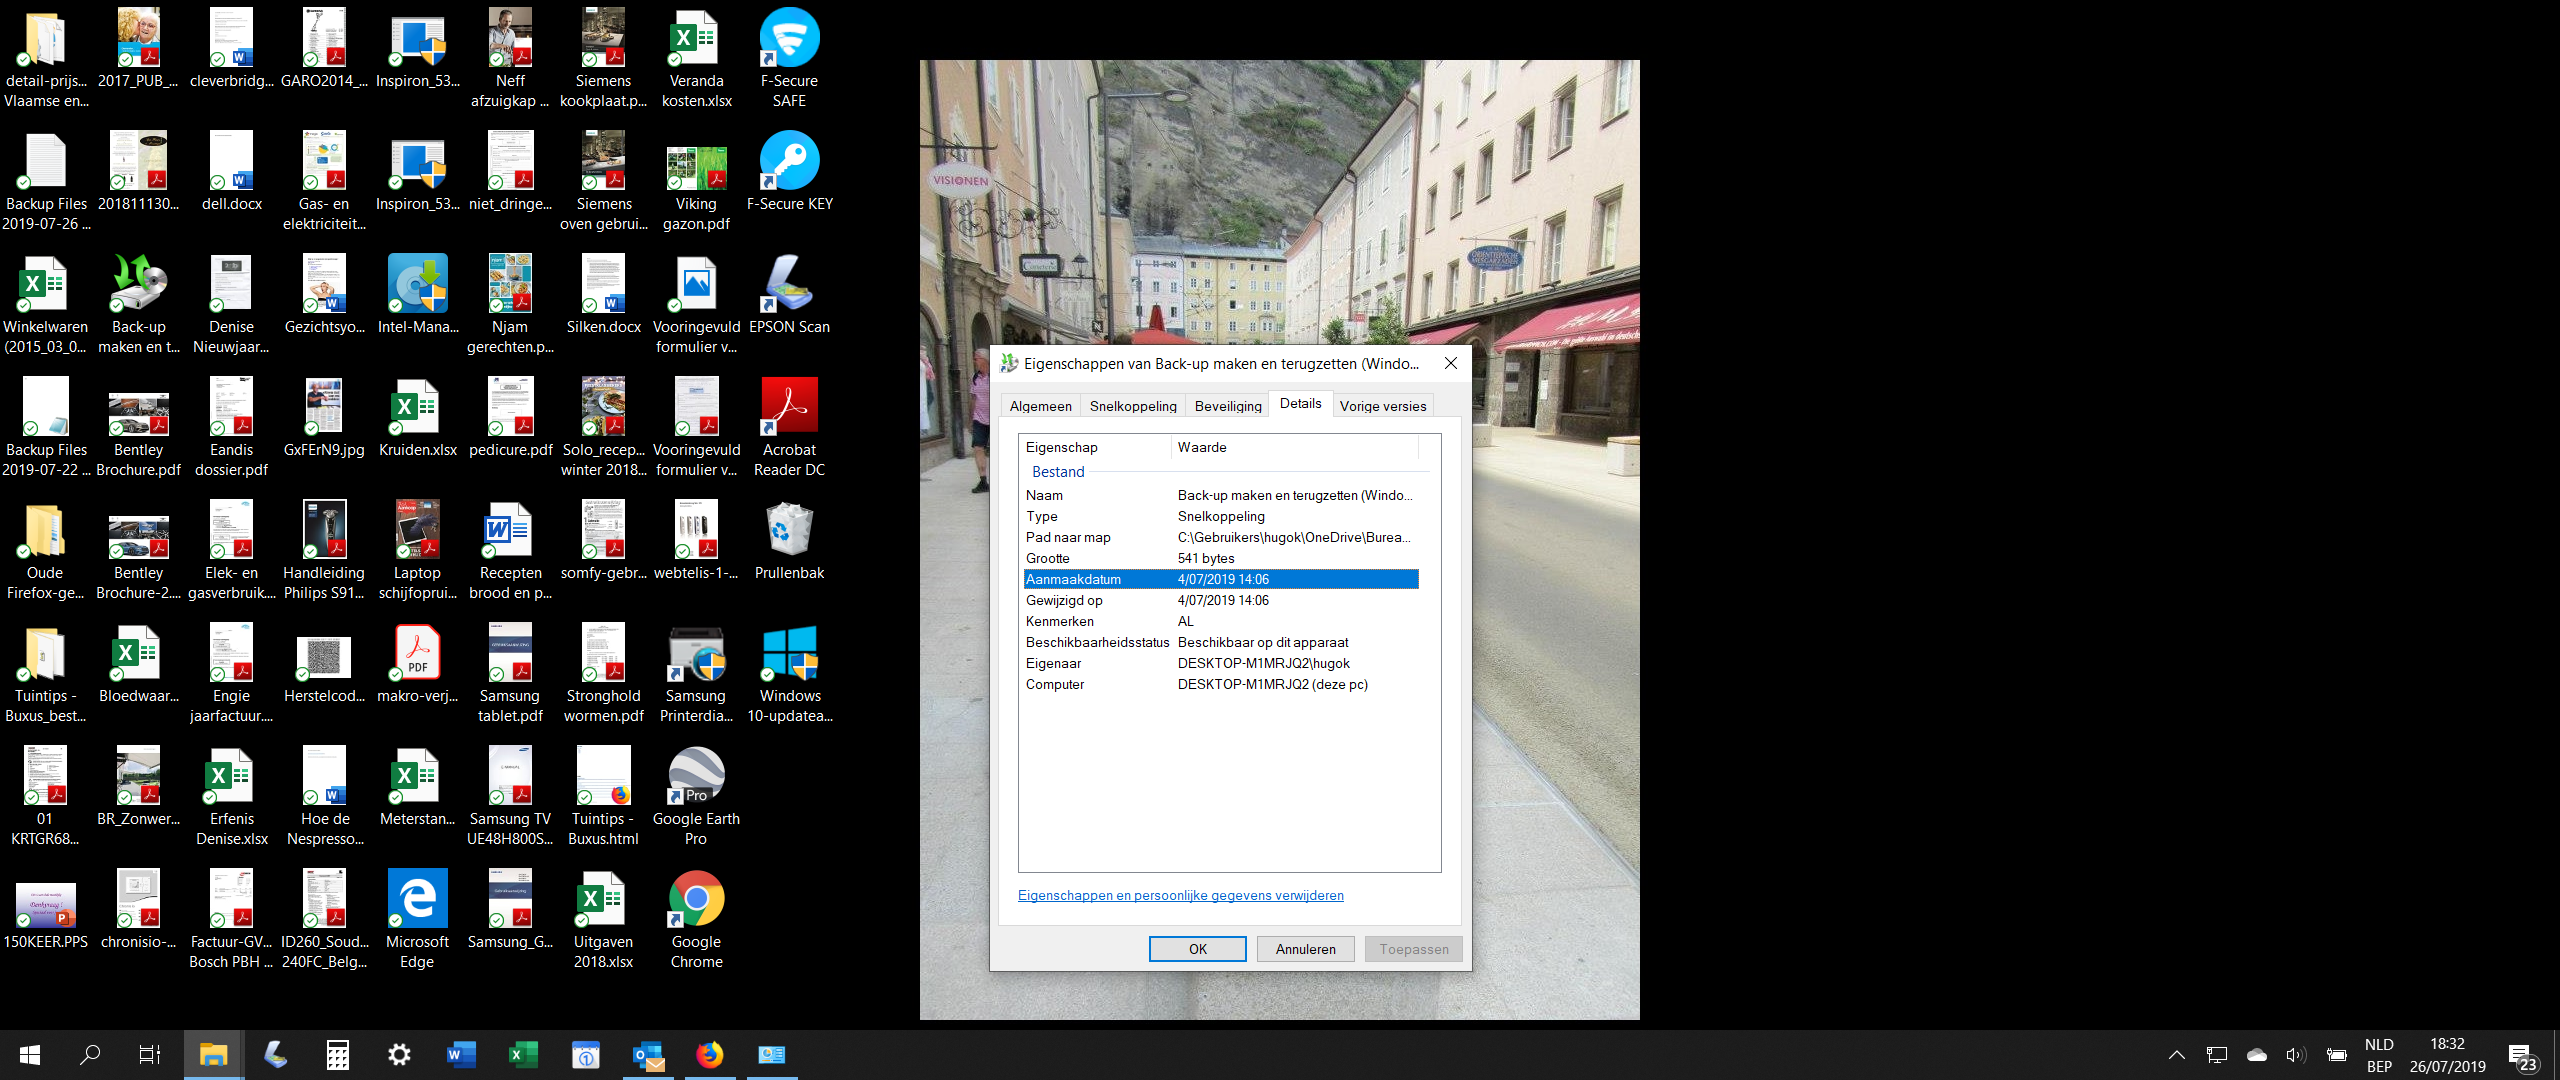This screenshot has width=2560, height=1080.
Task: Click the Outlook taskbar icon
Action: pyautogui.click(x=648, y=1054)
